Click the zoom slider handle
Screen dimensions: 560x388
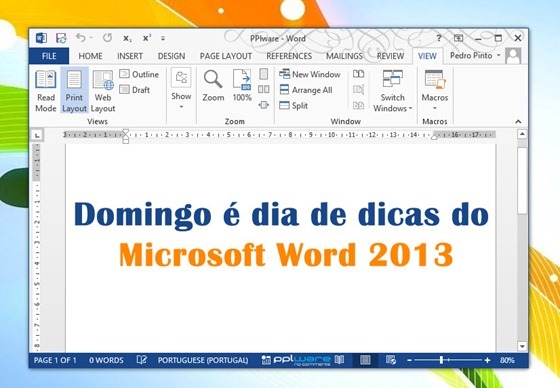tap(441, 360)
